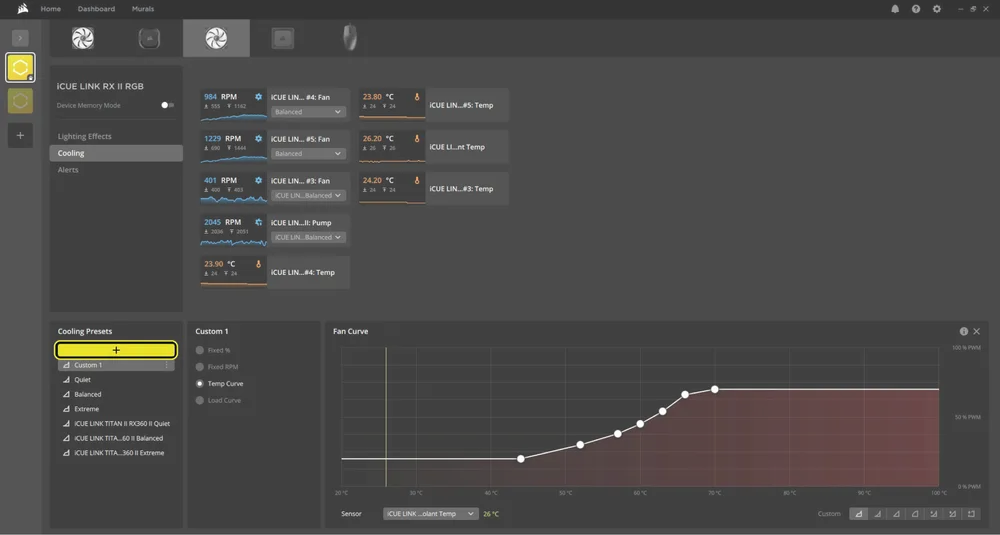Select the bright yellow hexagon profile

[20, 68]
